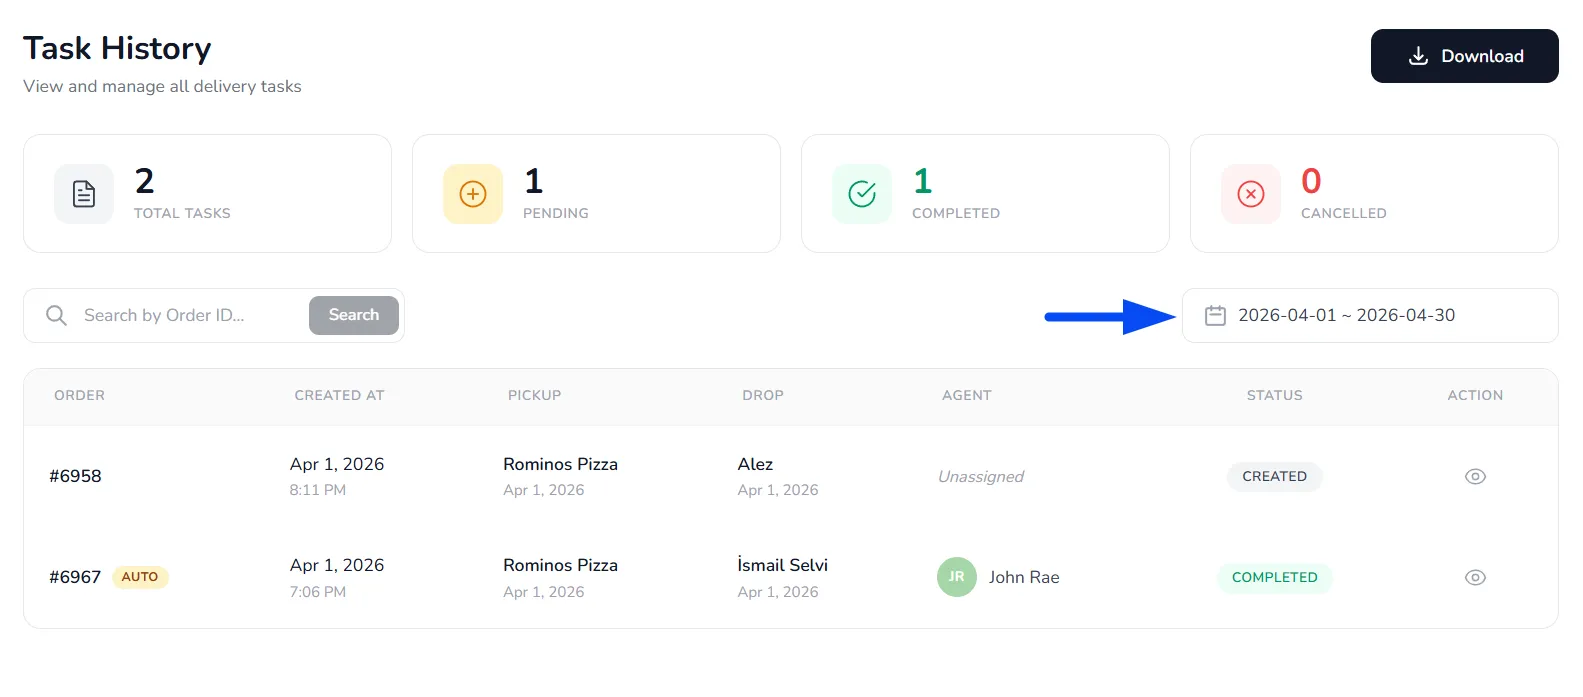
Task: View details of order #6958 via eye icon
Action: pyautogui.click(x=1475, y=476)
